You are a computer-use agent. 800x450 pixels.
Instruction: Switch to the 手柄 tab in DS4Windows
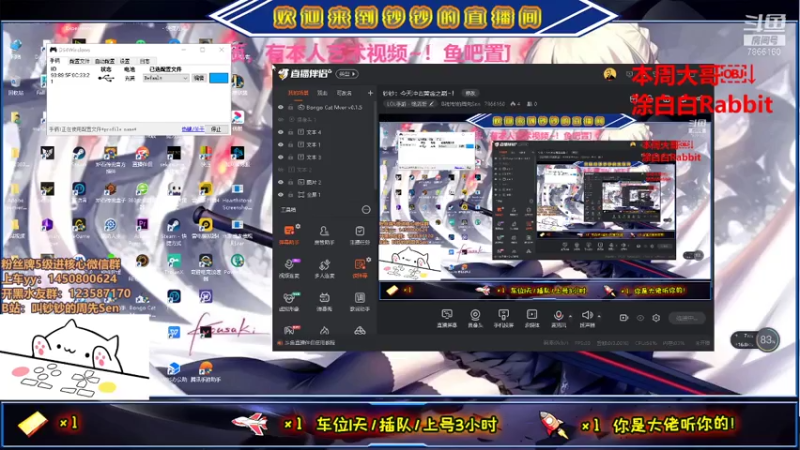point(55,61)
